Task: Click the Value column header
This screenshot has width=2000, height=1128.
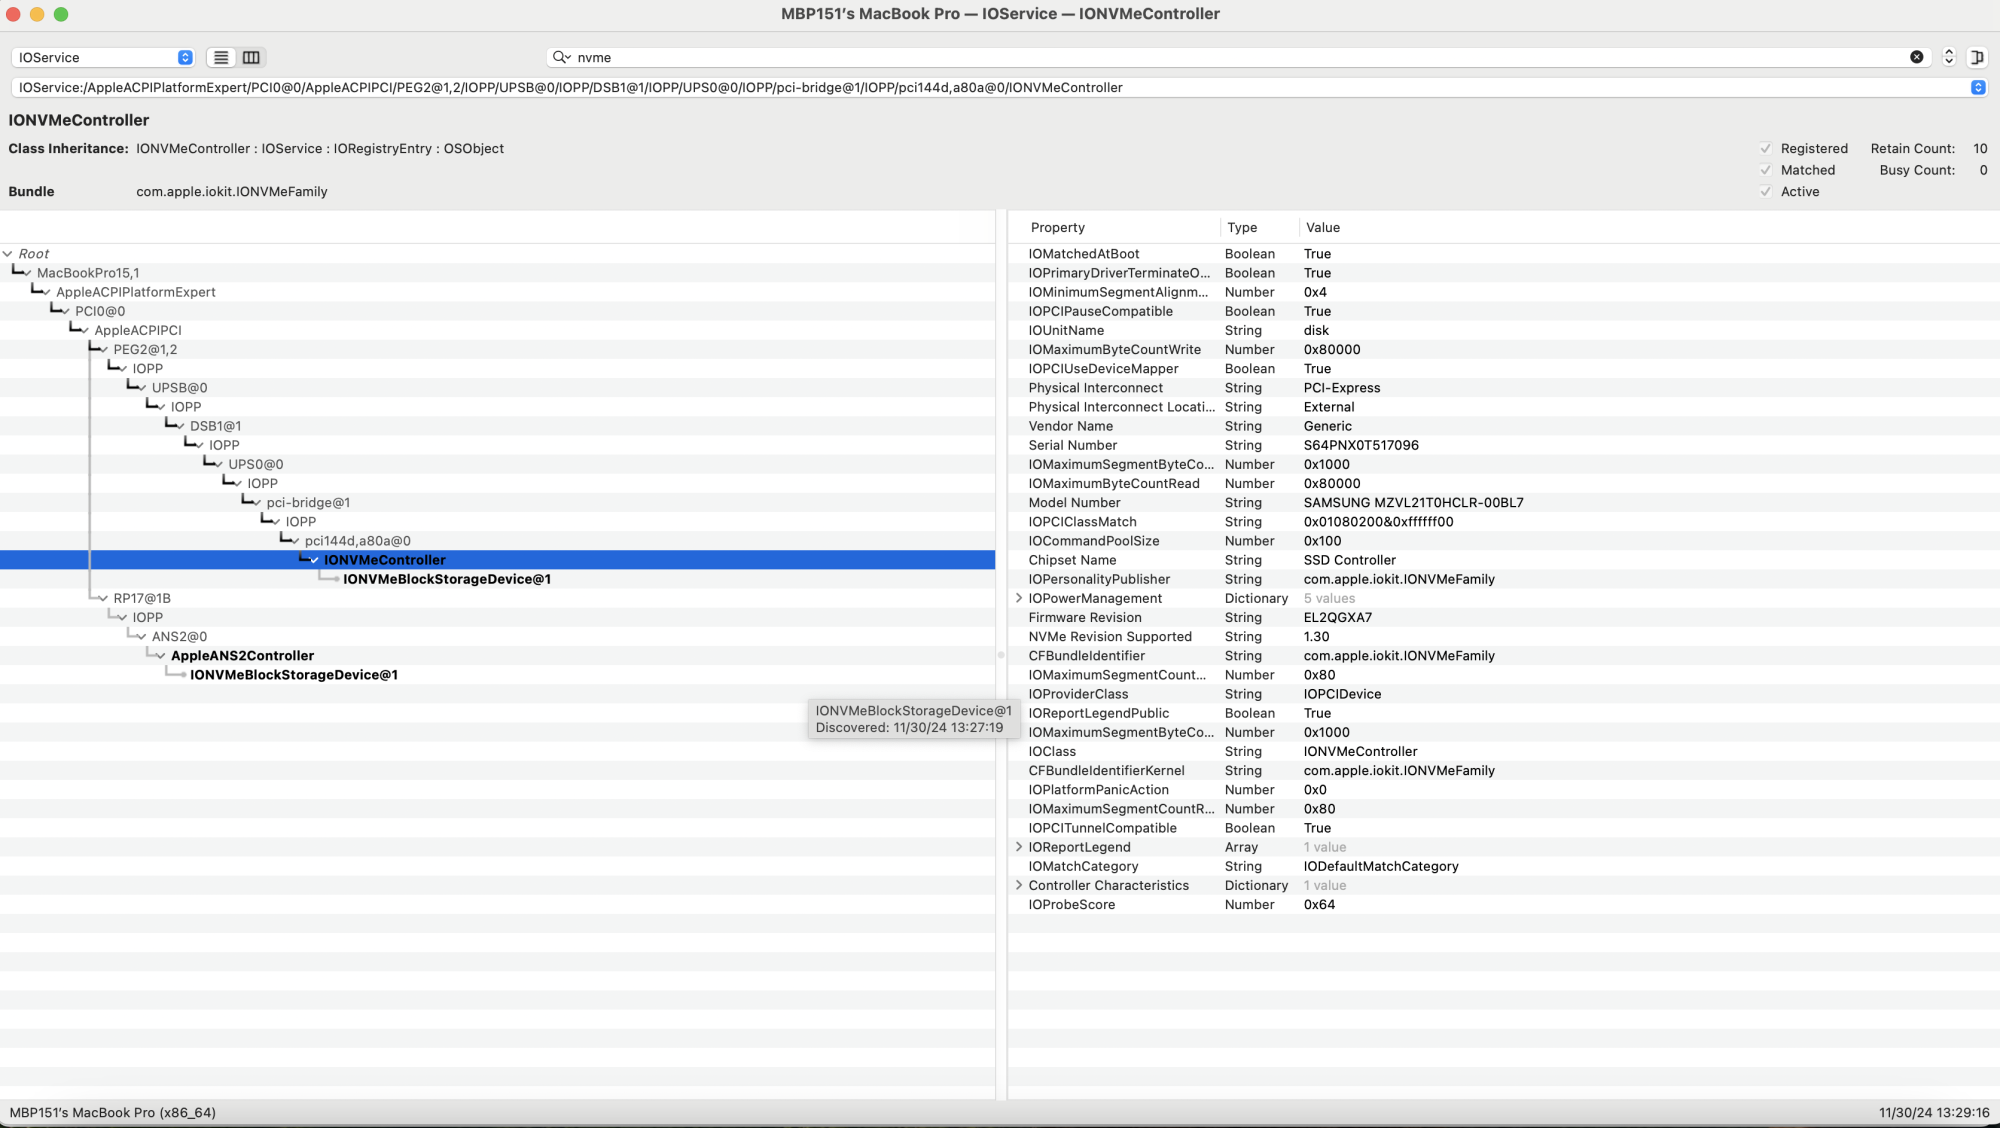Action: pyautogui.click(x=1322, y=228)
